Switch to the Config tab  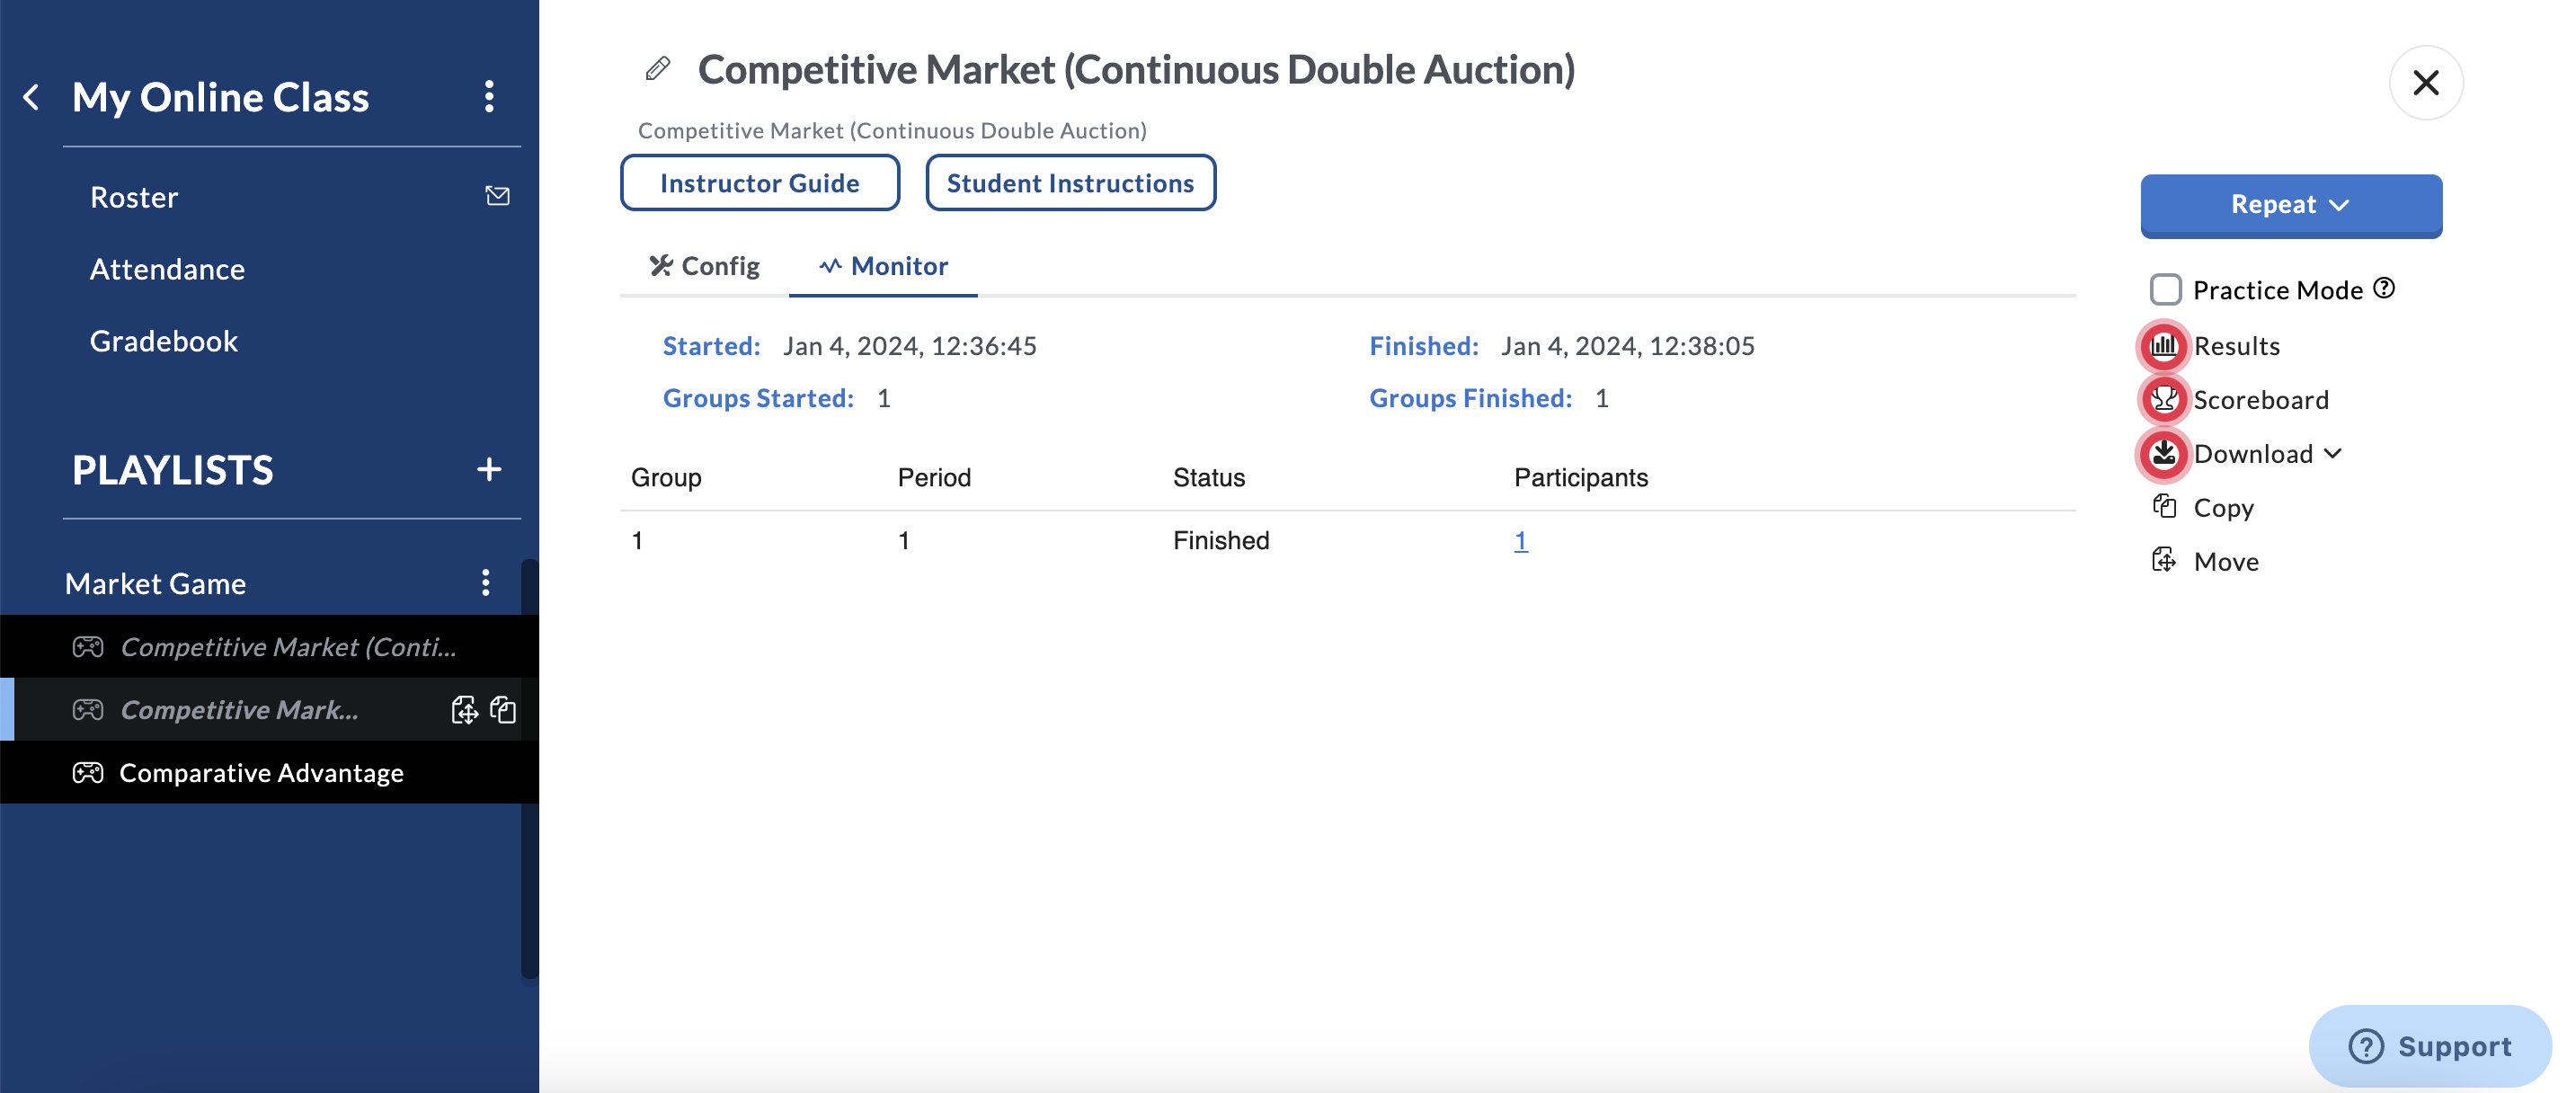point(705,266)
